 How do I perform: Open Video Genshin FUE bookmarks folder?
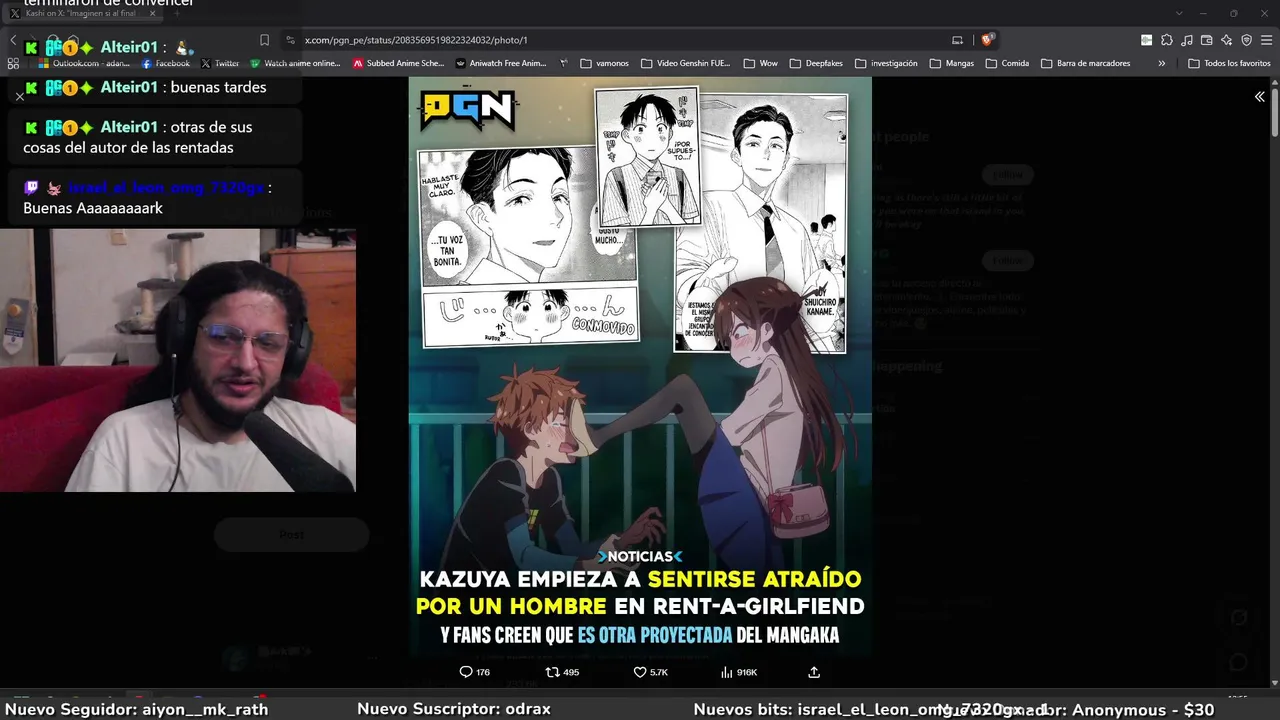point(686,63)
